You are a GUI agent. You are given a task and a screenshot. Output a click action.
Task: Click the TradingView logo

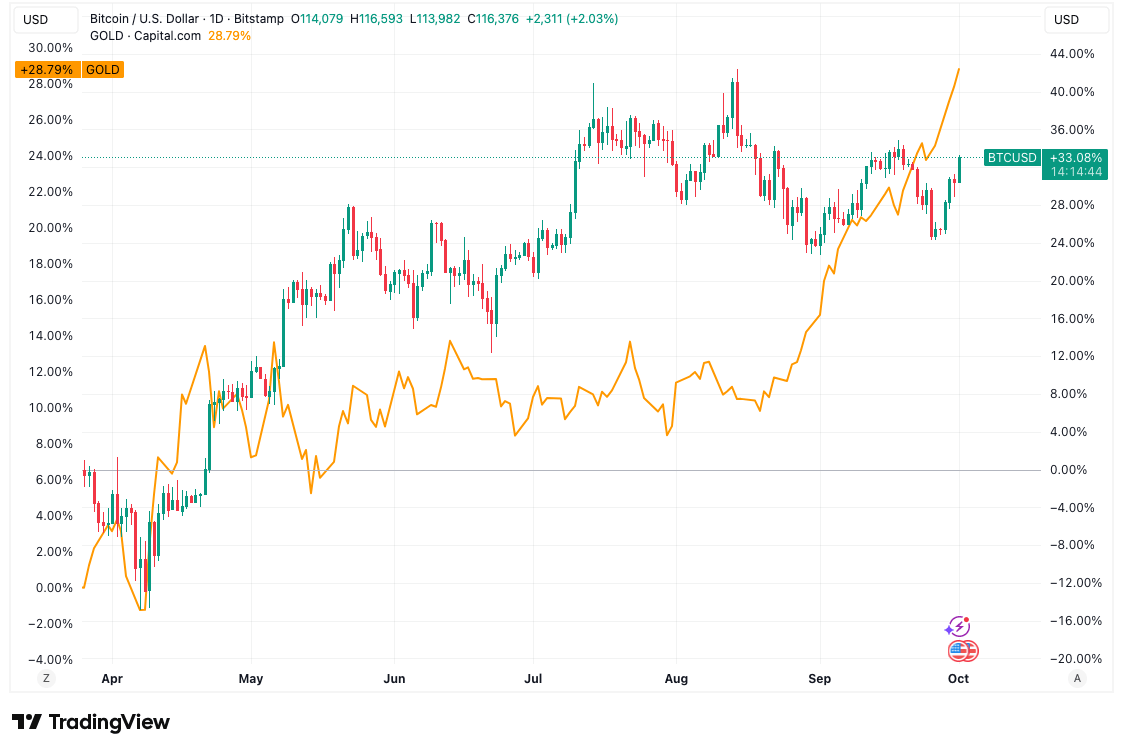91,722
